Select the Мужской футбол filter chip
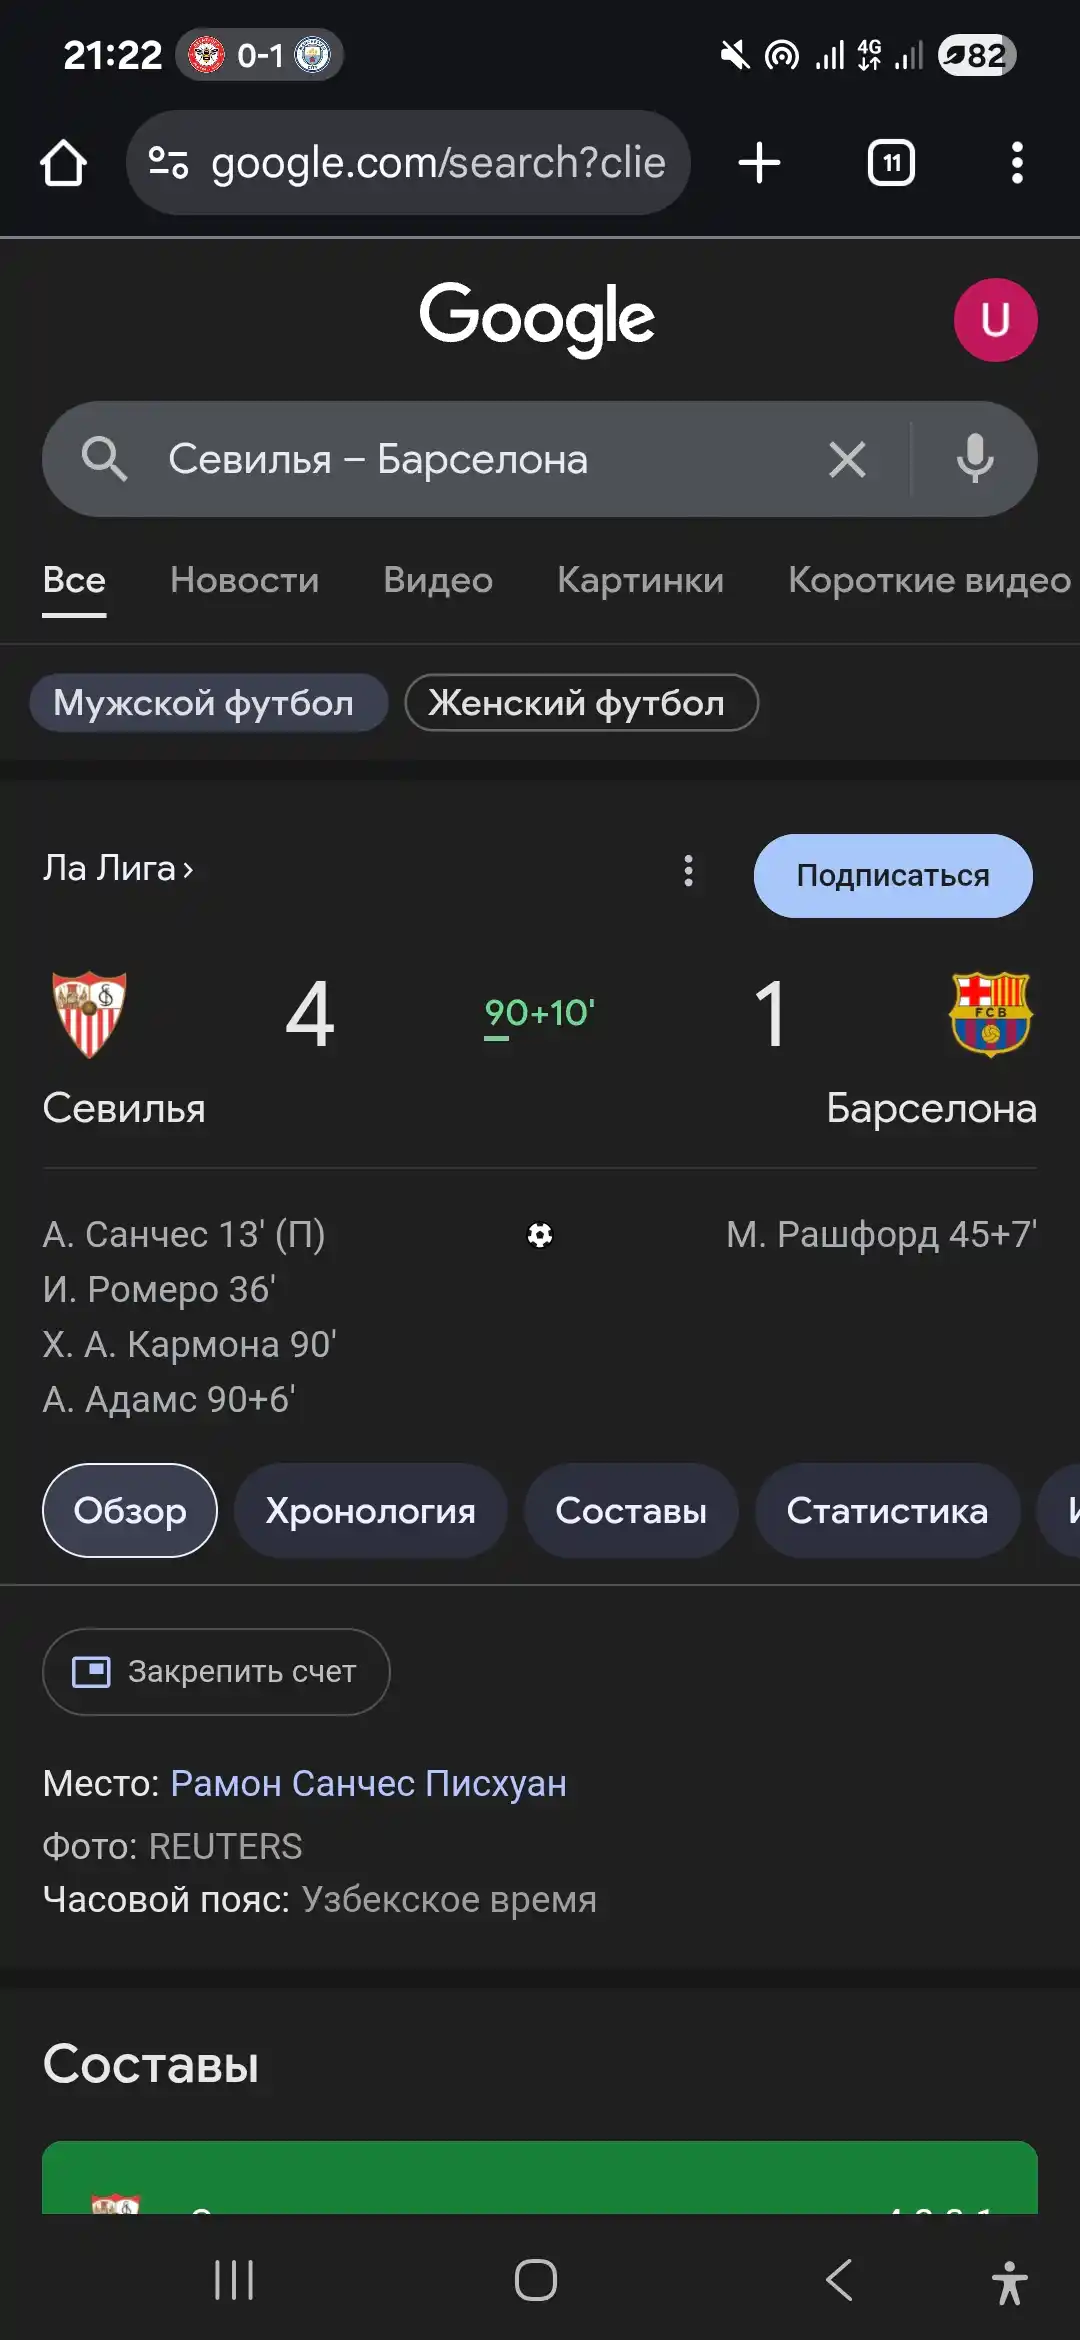 click(208, 703)
